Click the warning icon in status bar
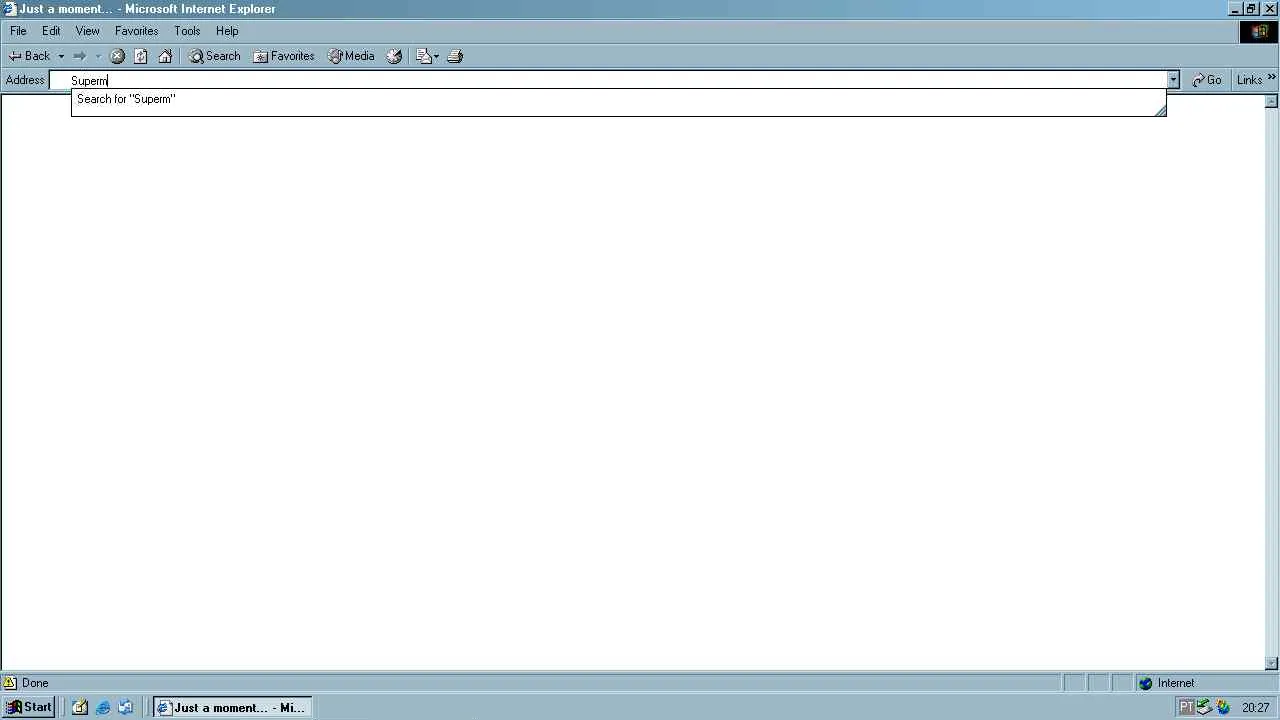Screen dimensions: 1280x720 pyautogui.click(x=10, y=683)
